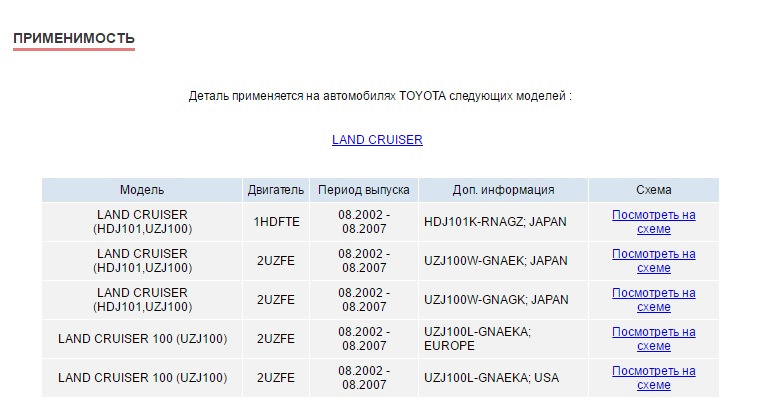This screenshot has width=760, height=420.
Task: View scheme for UZJ100L-GNAEKA USA row
Action: [653, 378]
